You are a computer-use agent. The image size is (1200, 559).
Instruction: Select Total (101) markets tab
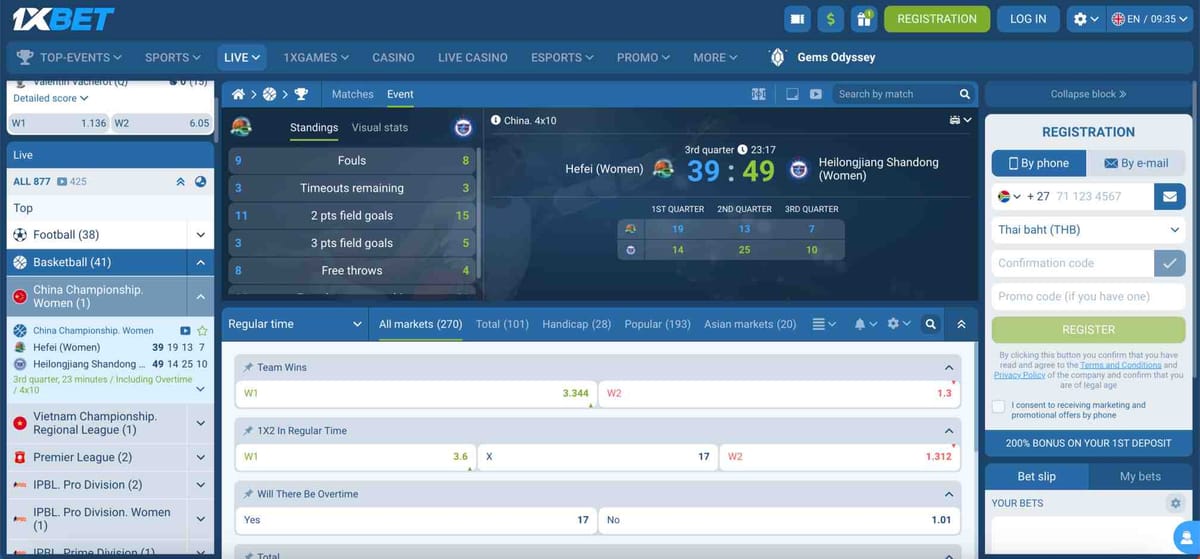coord(502,324)
